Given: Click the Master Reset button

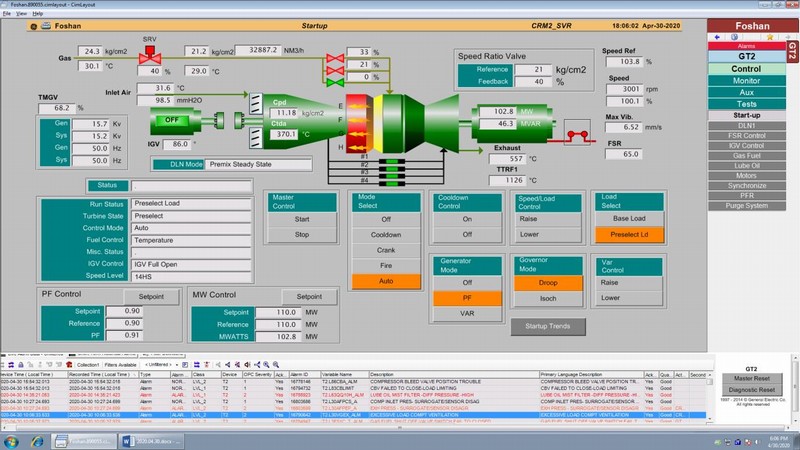Looking at the screenshot, I should 752,379.
